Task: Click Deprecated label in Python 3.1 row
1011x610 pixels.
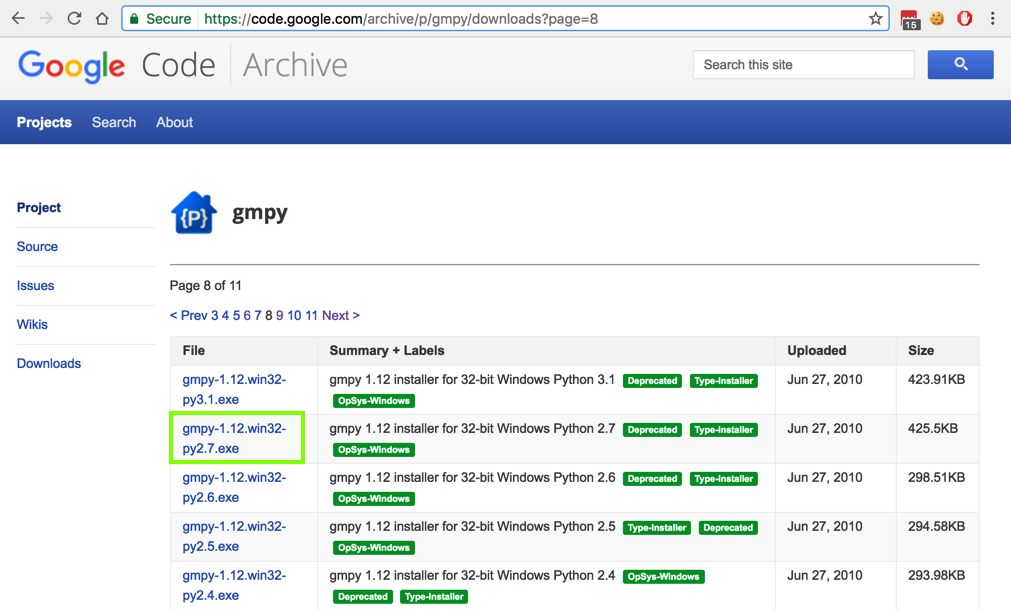Action: [x=653, y=381]
